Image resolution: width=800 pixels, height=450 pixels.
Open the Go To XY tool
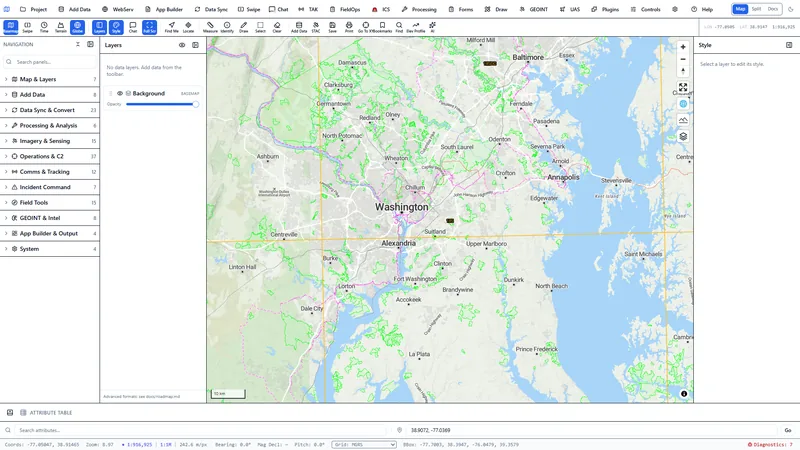point(365,27)
